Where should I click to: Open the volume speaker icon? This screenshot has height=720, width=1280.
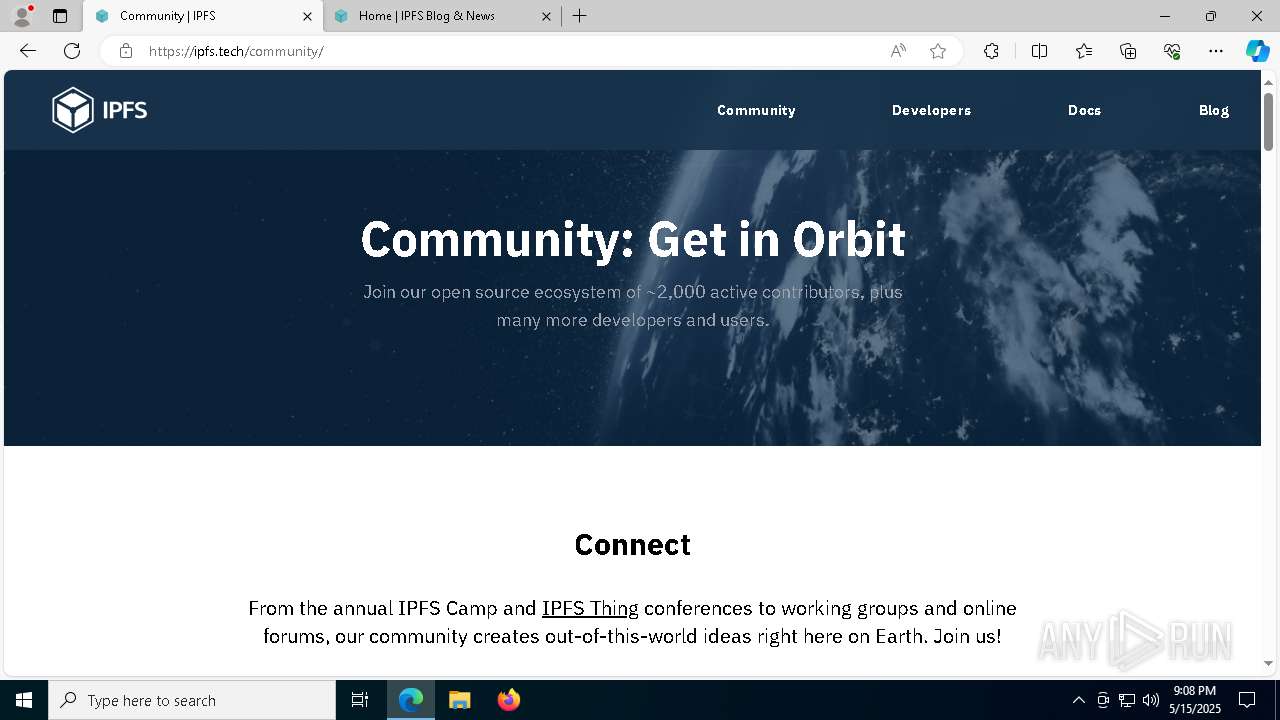tap(1151, 700)
